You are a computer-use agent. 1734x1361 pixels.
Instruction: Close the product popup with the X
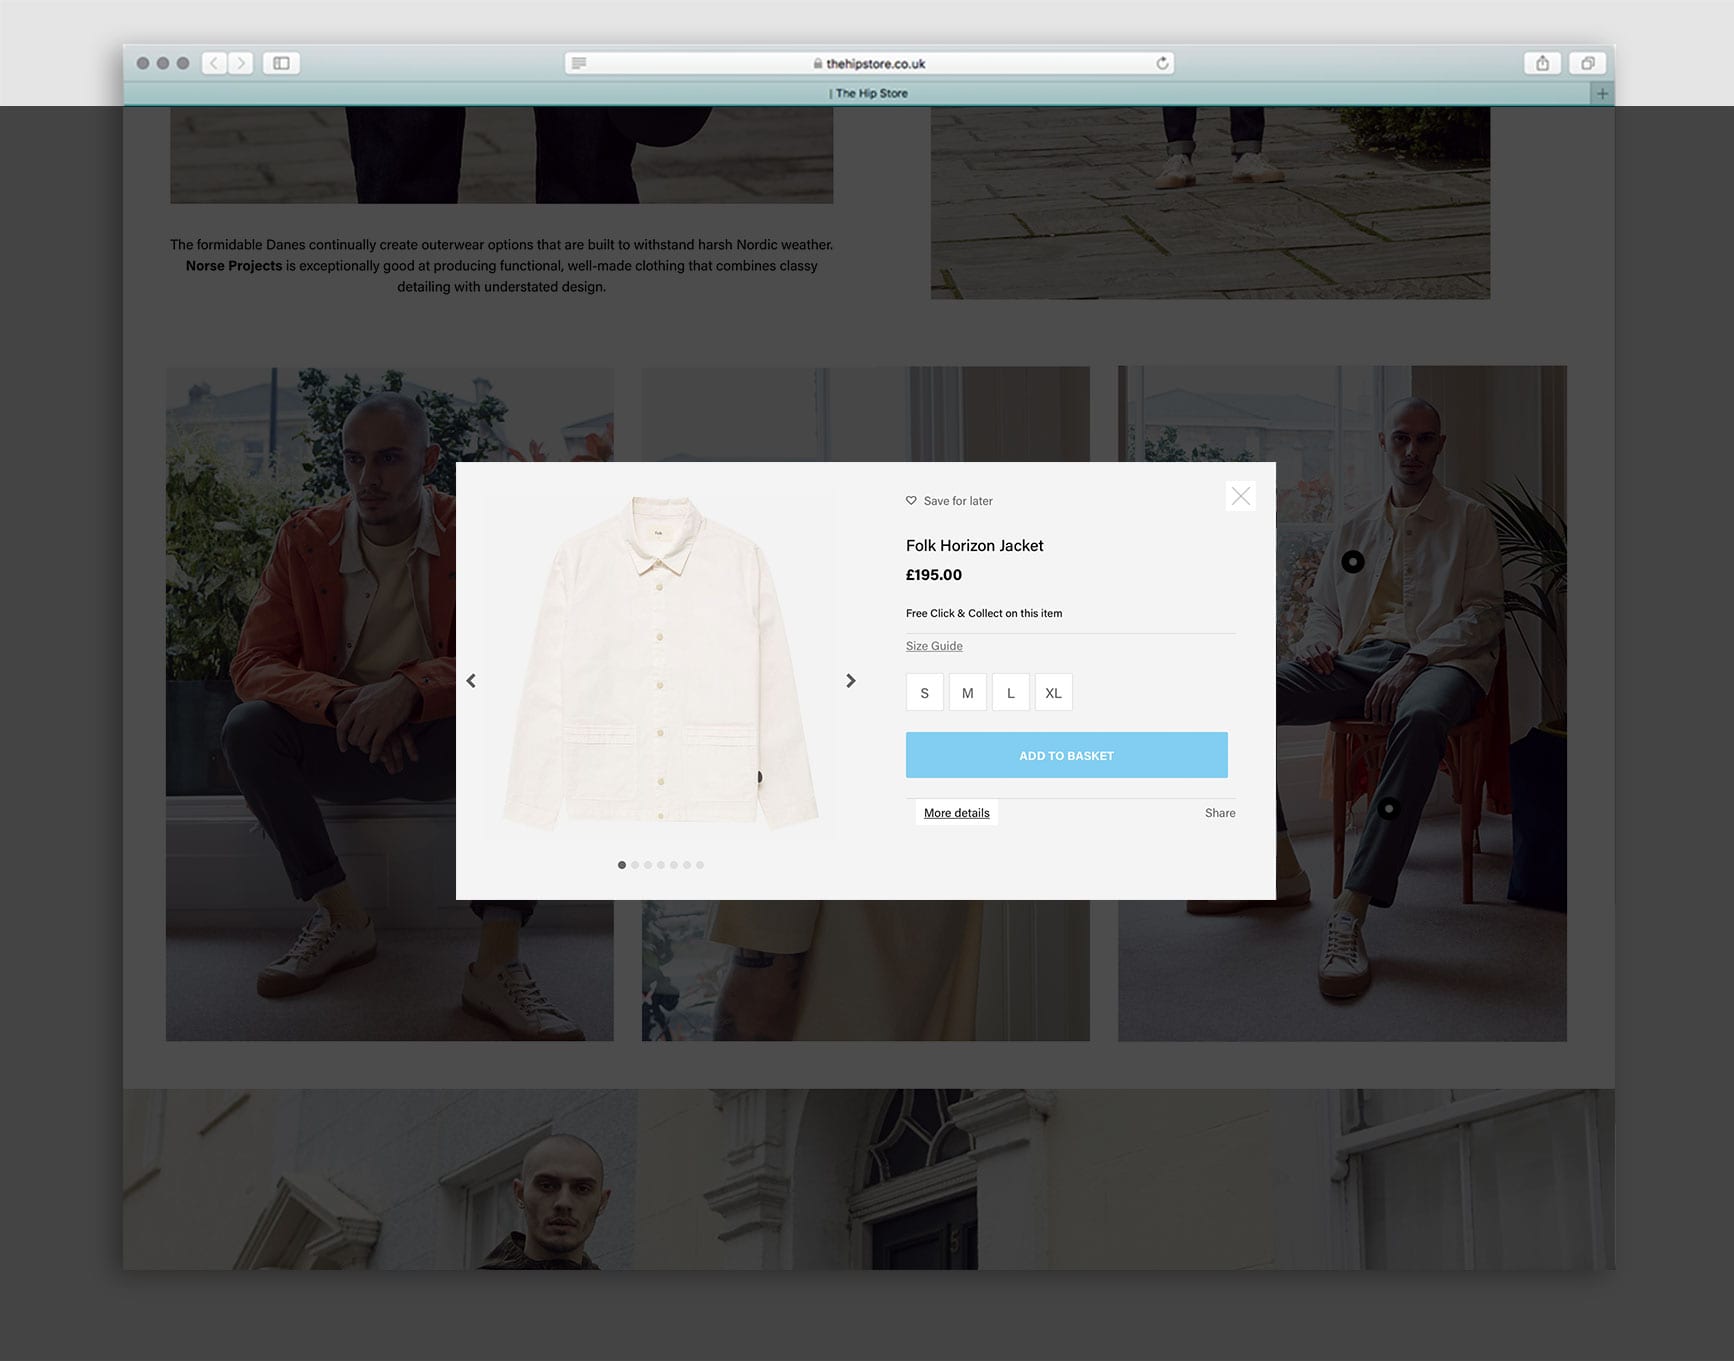pos(1241,496)
